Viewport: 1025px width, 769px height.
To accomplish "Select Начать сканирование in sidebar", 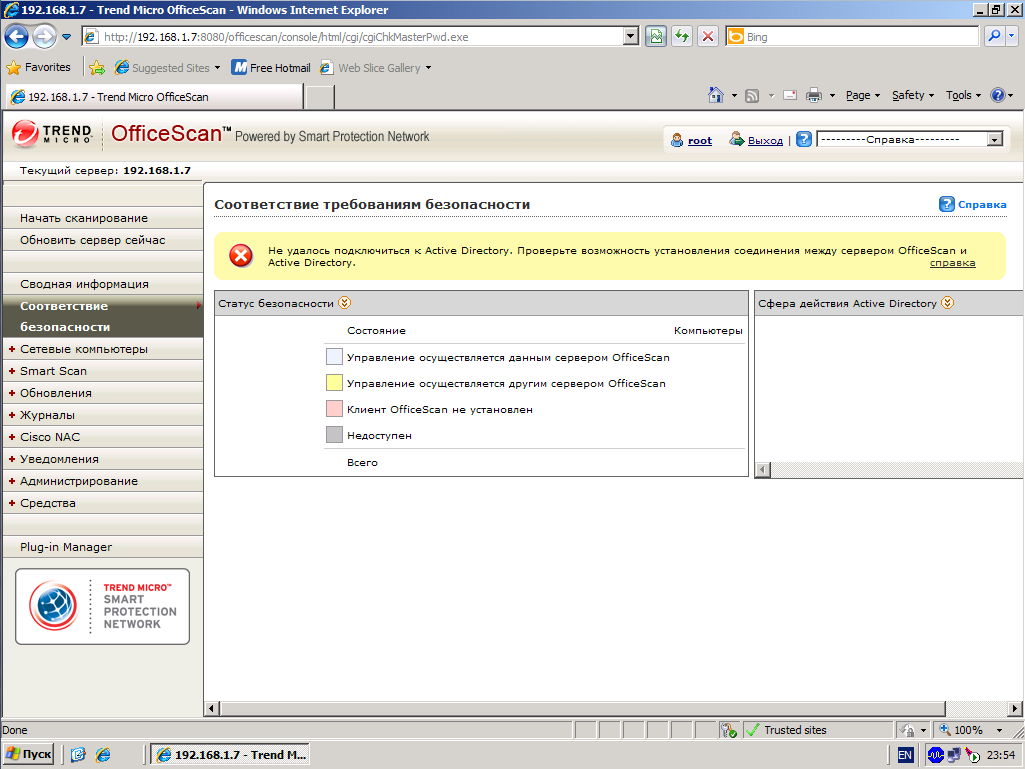I will coord(103,218).
